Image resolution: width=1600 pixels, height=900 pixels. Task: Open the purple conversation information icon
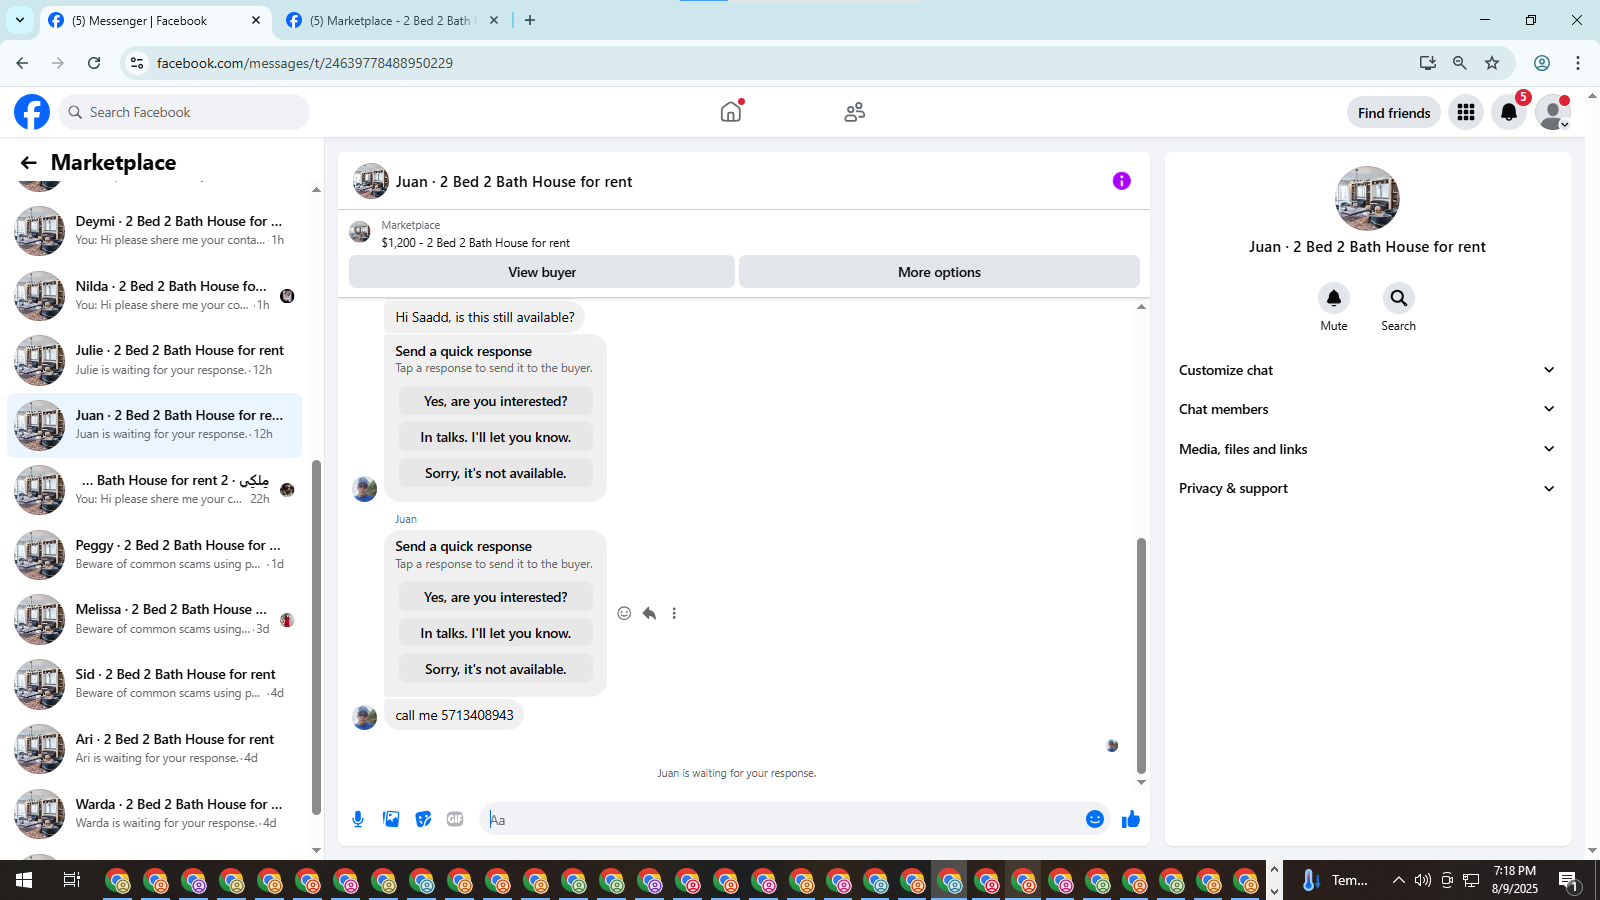click(x=1122, y=181)
